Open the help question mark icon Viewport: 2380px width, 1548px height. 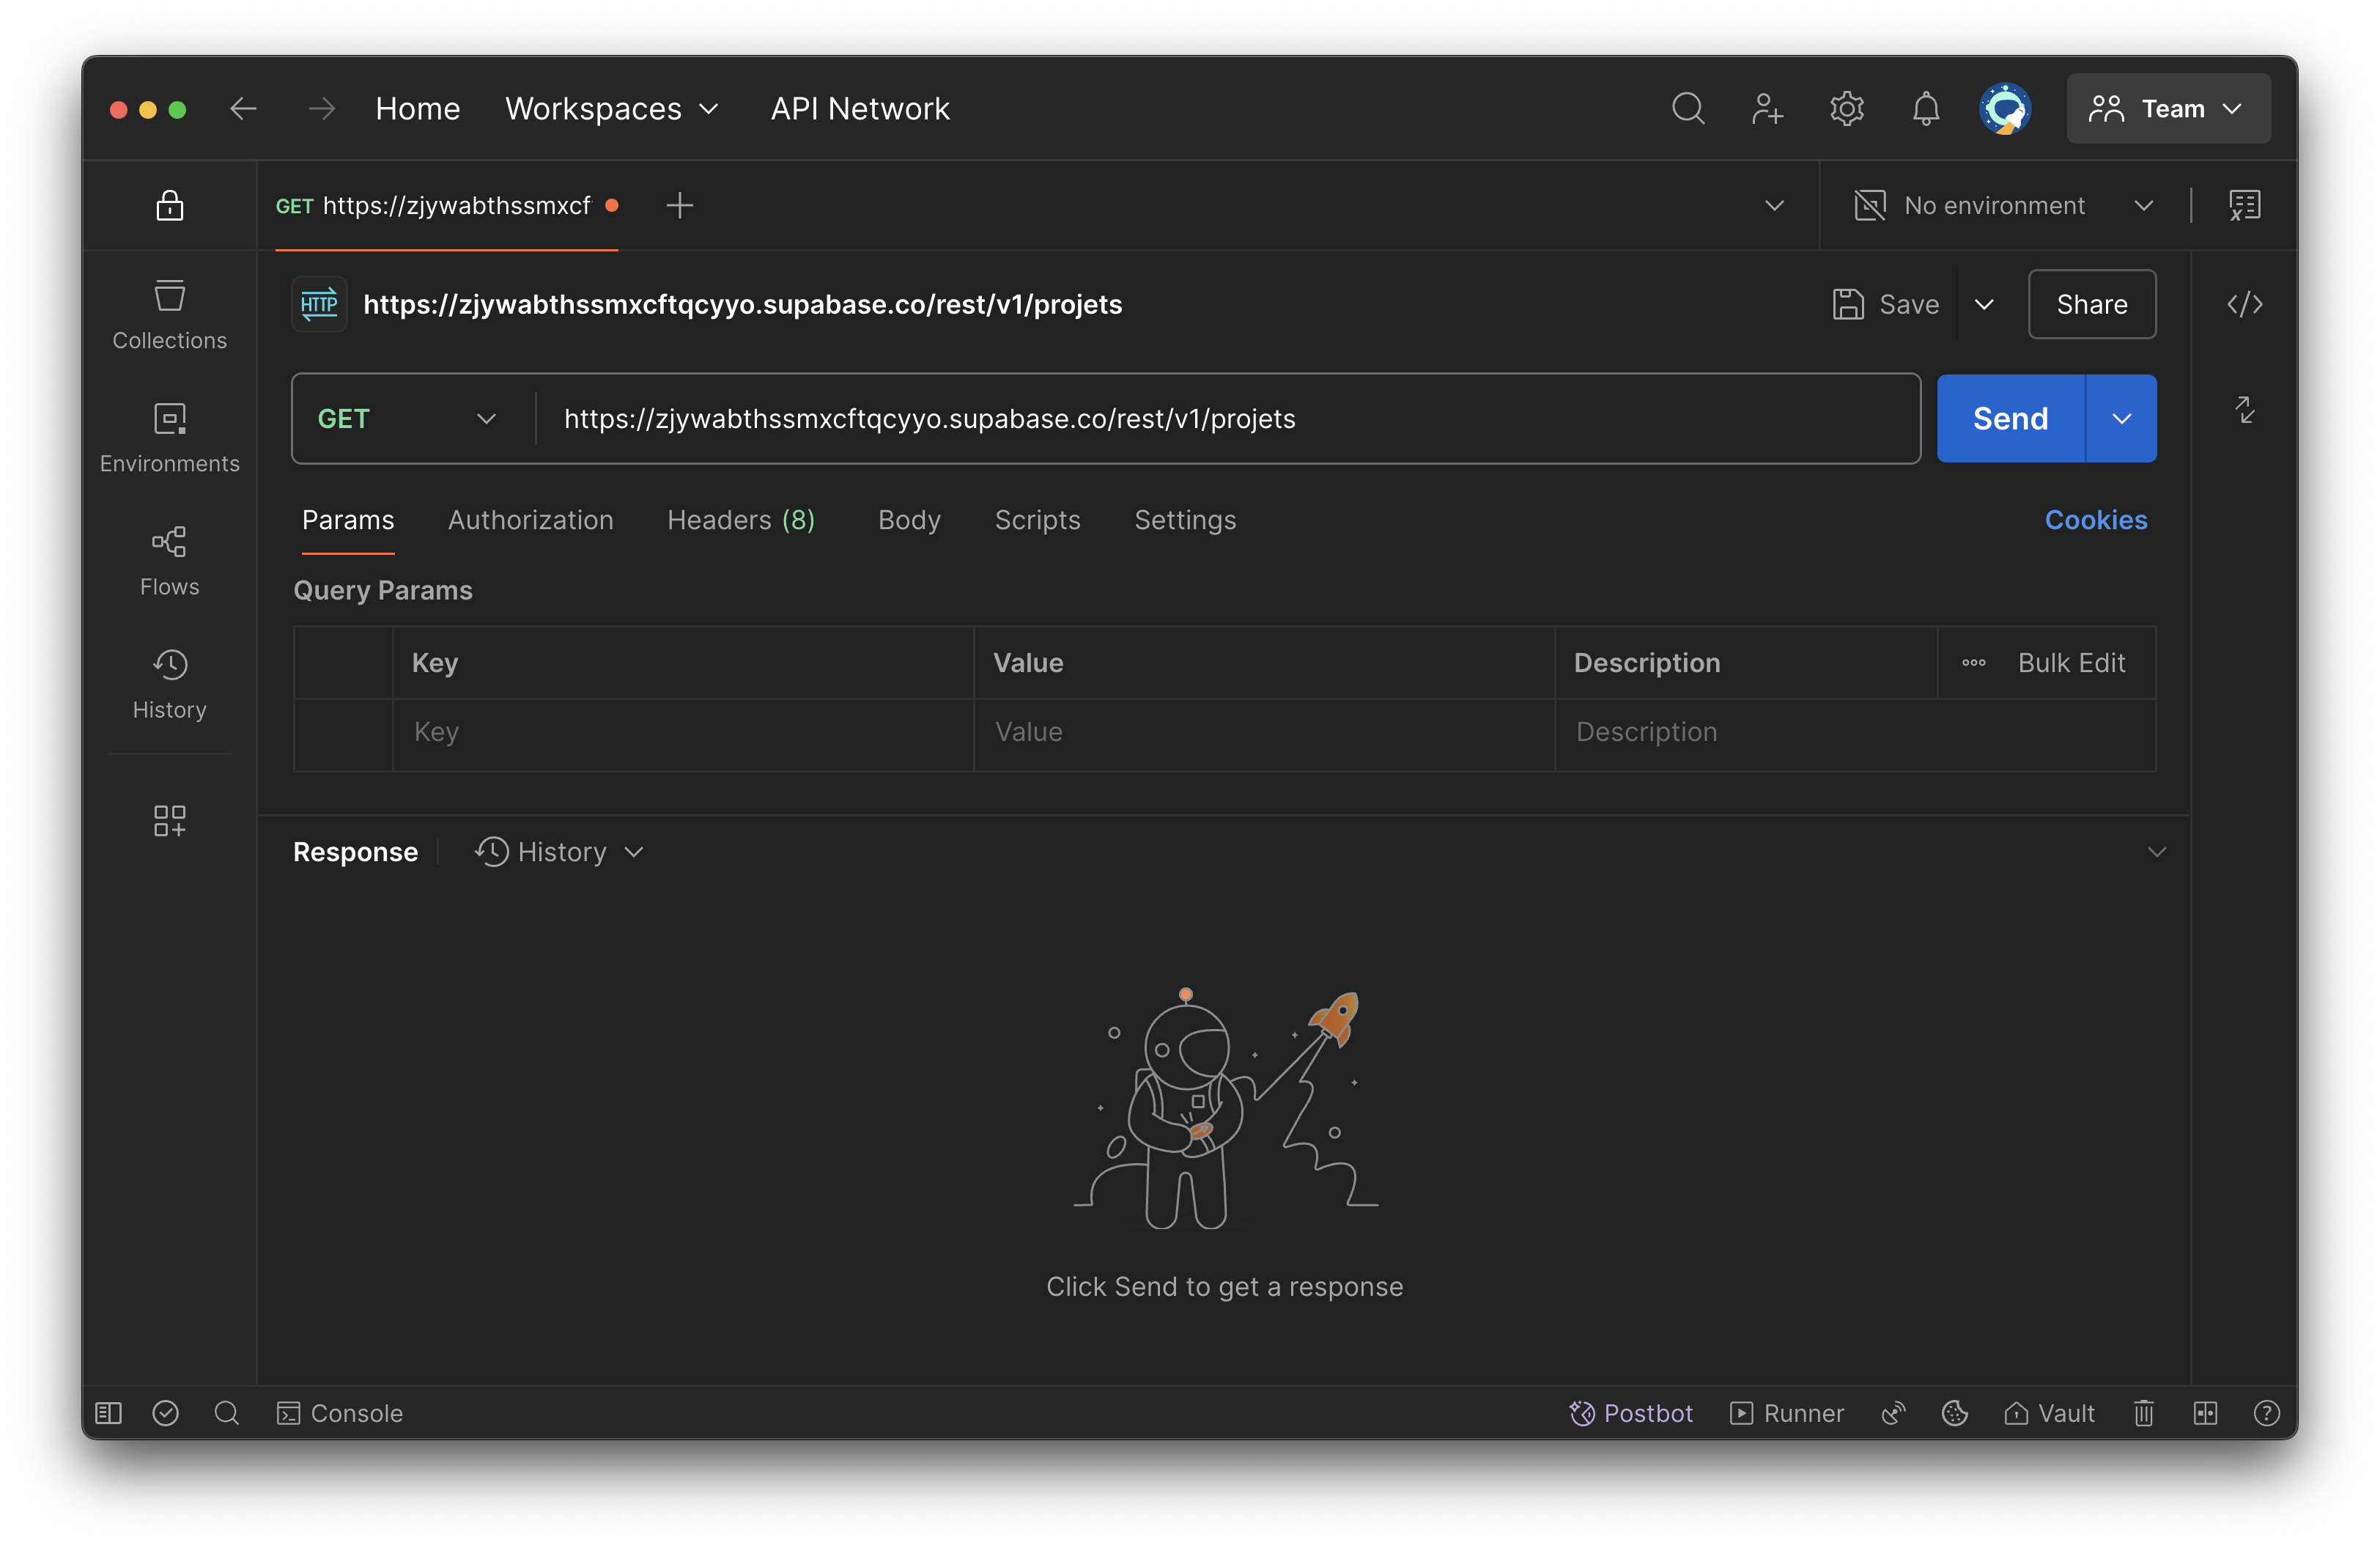pos(2266,1413)
